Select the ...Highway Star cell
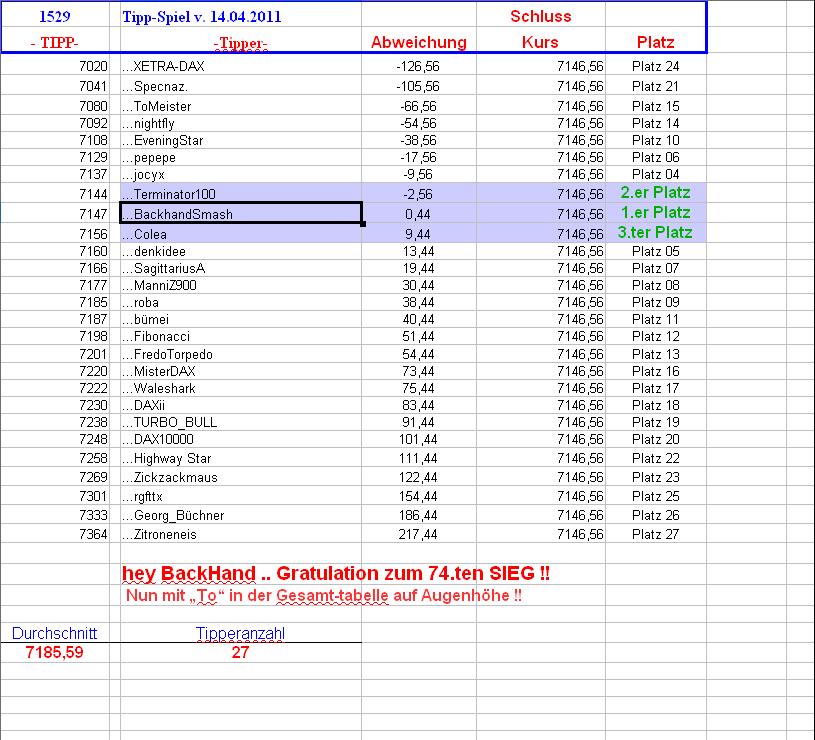The image size is (815, 740). coord(241,458)
